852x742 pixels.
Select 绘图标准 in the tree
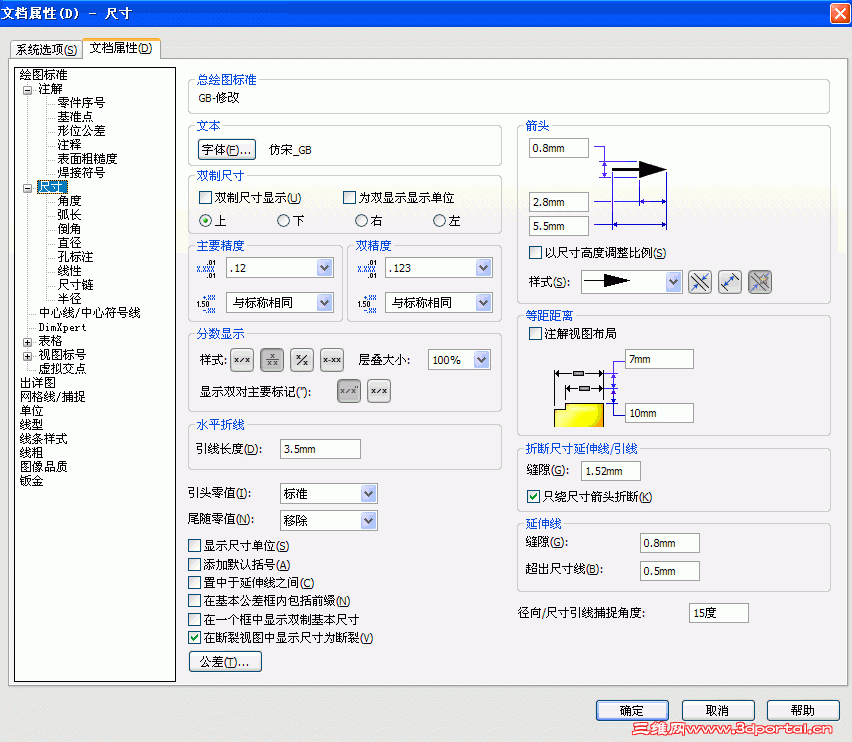tap(43, 75)
